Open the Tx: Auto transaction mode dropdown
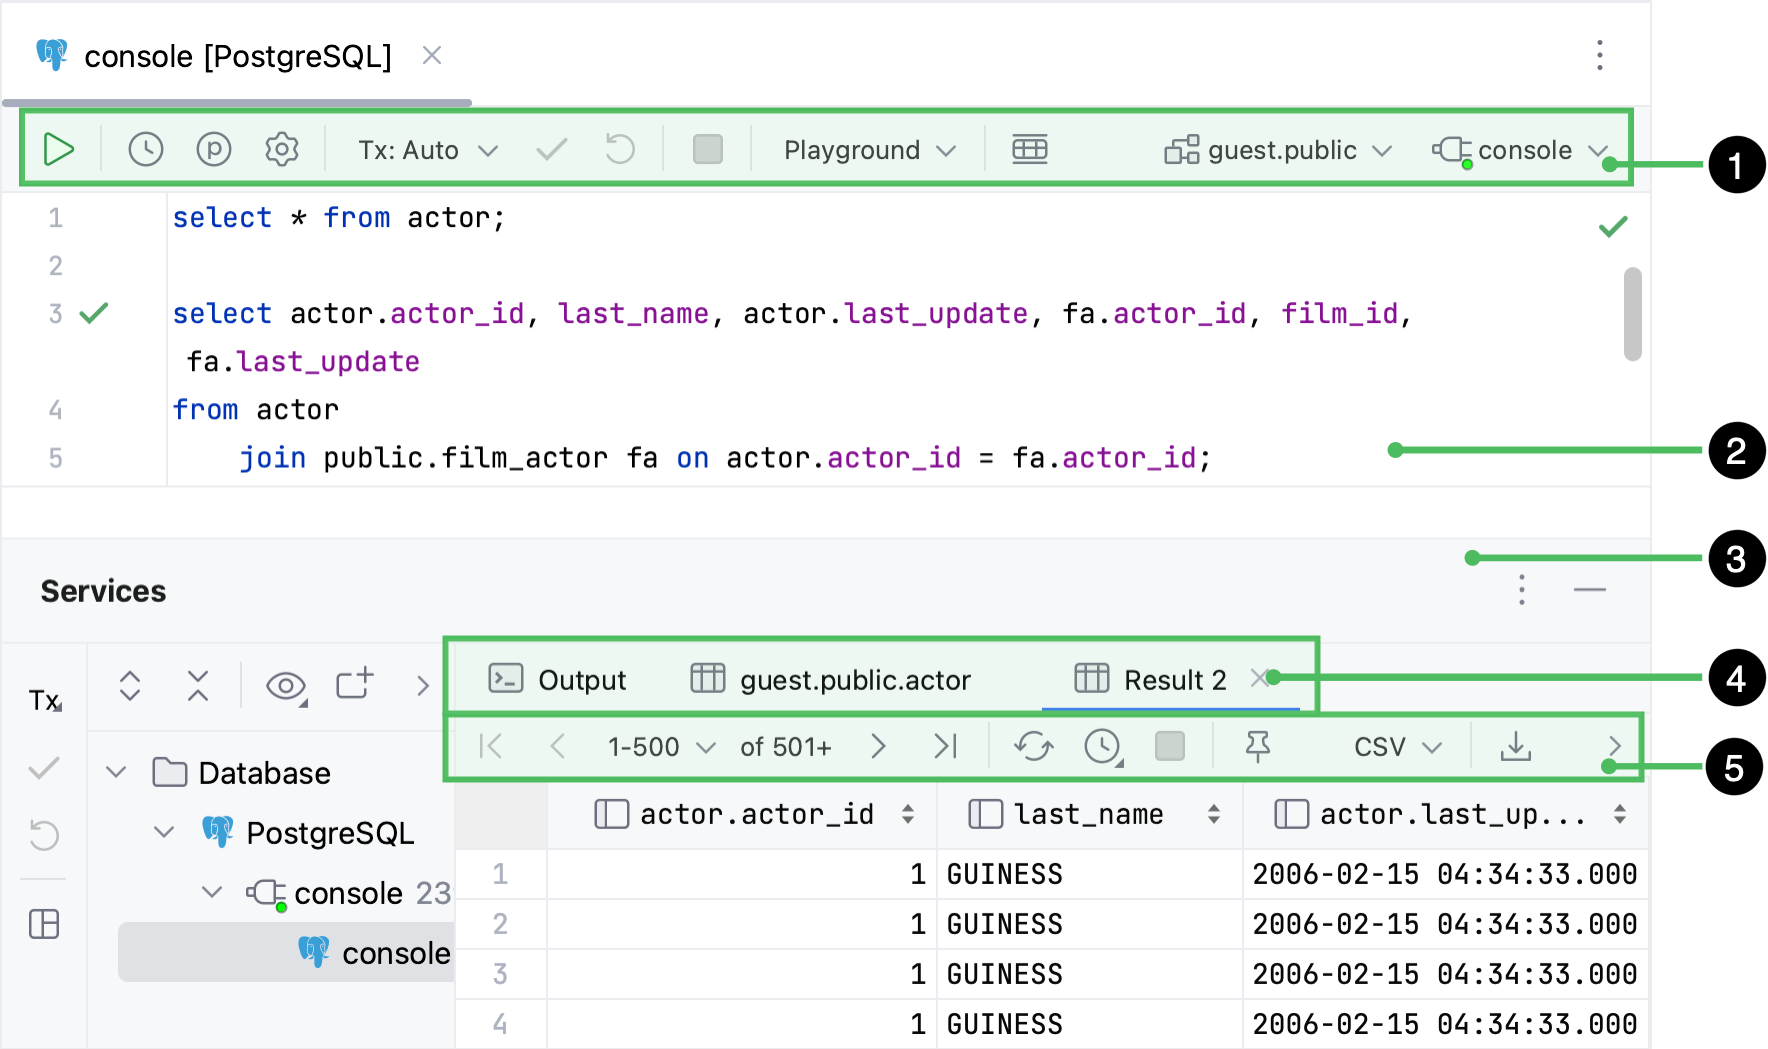This screenshot has height=1049, width=1768. click(424, 149)
